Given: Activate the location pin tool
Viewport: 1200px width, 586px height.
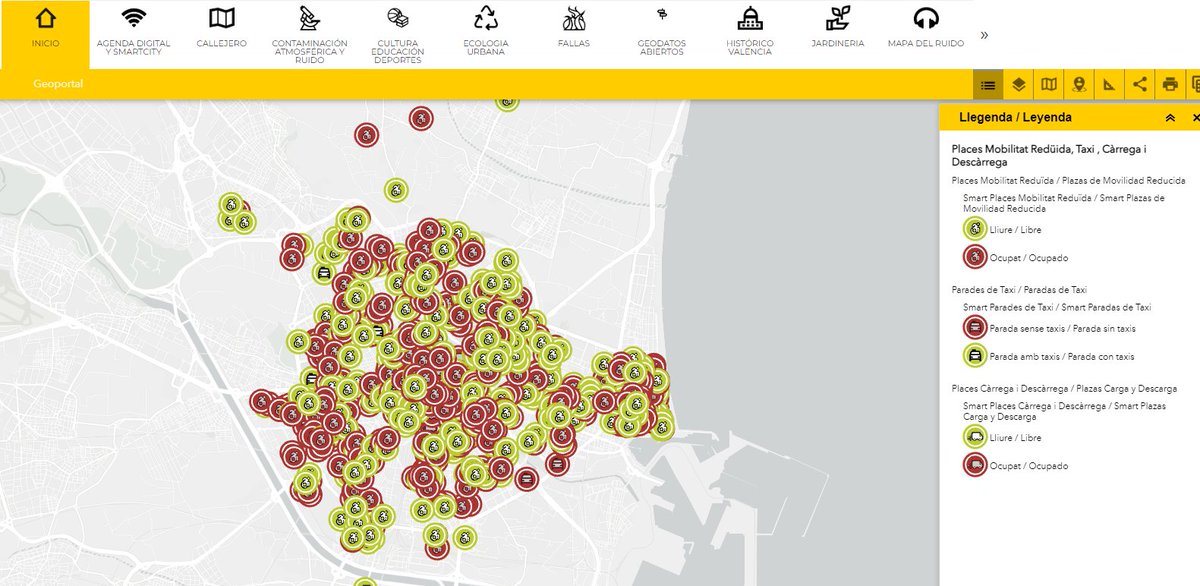Looking at the screenshot, I should 1079,84.
